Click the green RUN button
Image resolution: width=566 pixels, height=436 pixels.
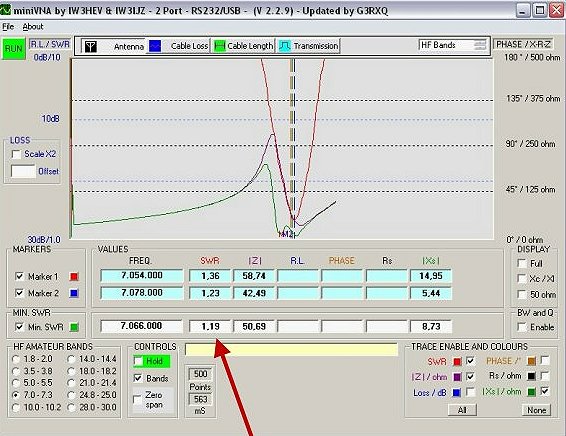pyautogui.click(x=14, y=48)
